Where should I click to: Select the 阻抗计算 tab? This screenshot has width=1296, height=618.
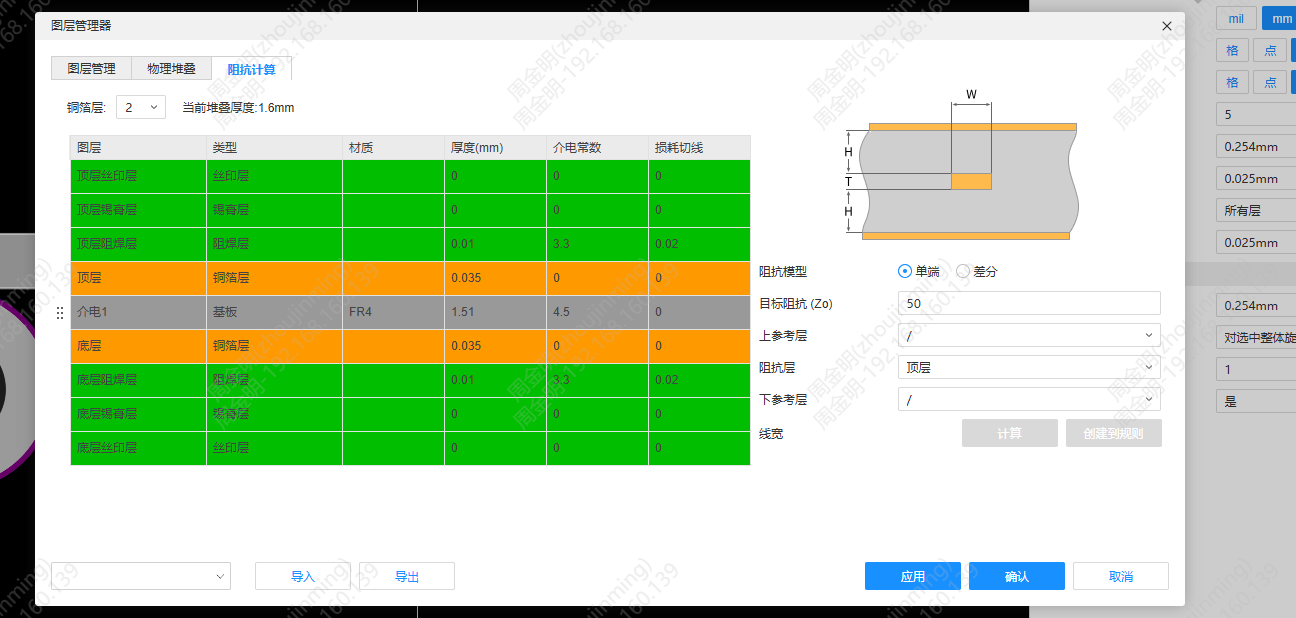point(251,69)
